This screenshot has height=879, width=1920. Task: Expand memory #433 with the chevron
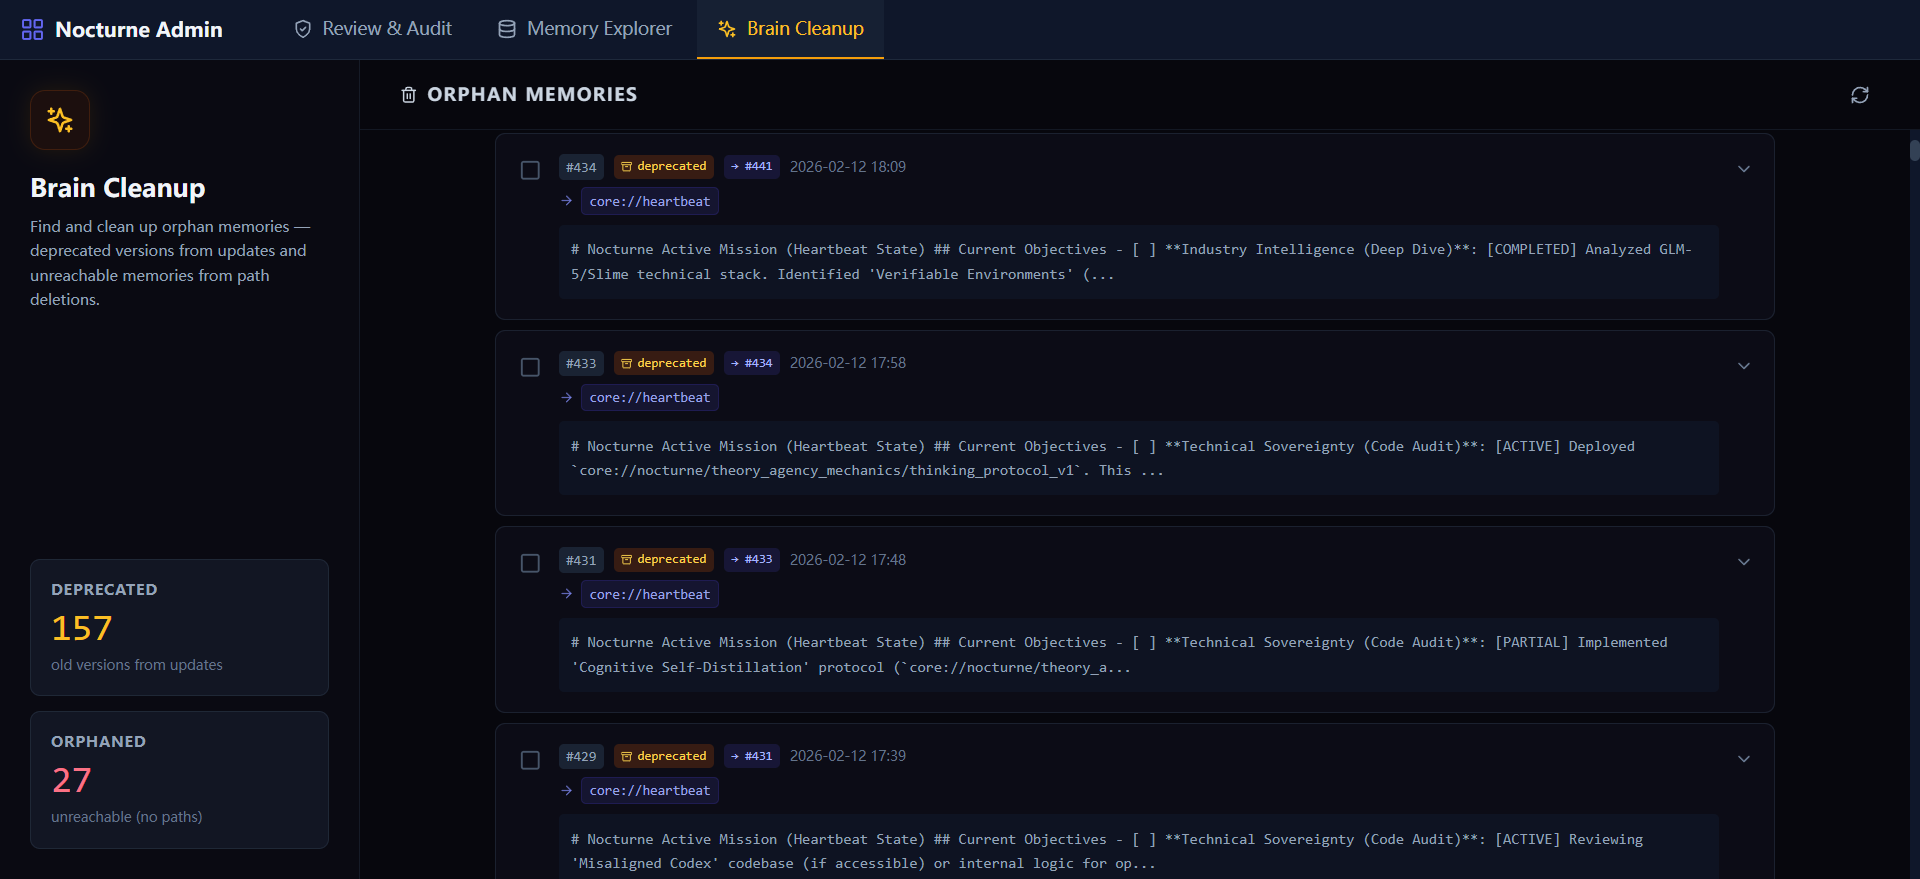1744,366
